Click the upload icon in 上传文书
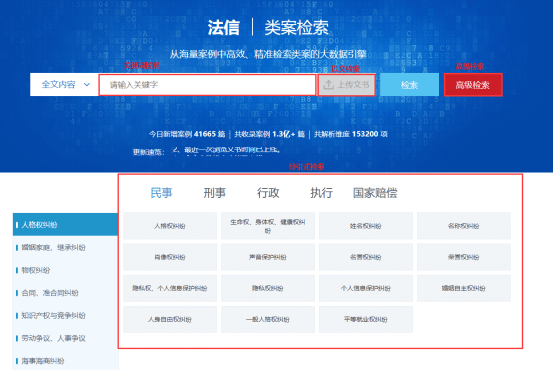 tap(329, 85)
